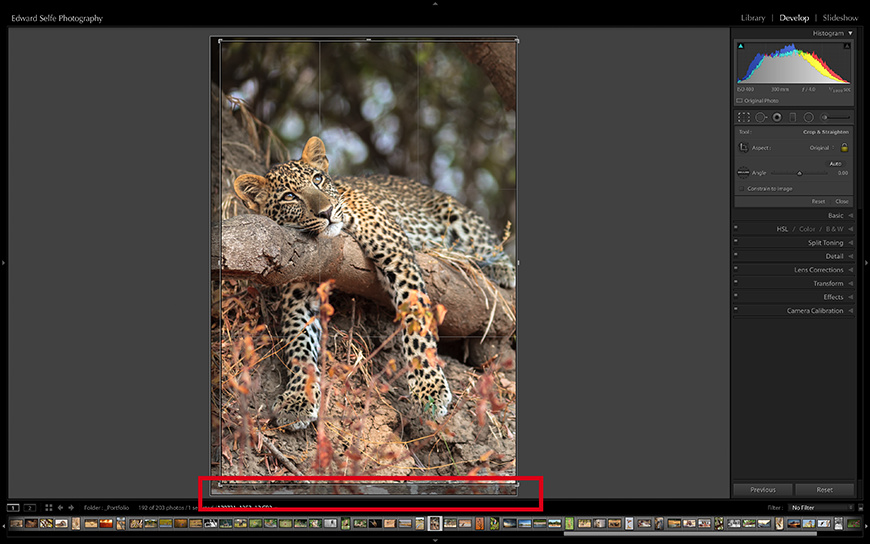This screenshot has width=870, height=544.
Task: Click the Folder : _Portfolio source path
Action: tap(107, 507)
